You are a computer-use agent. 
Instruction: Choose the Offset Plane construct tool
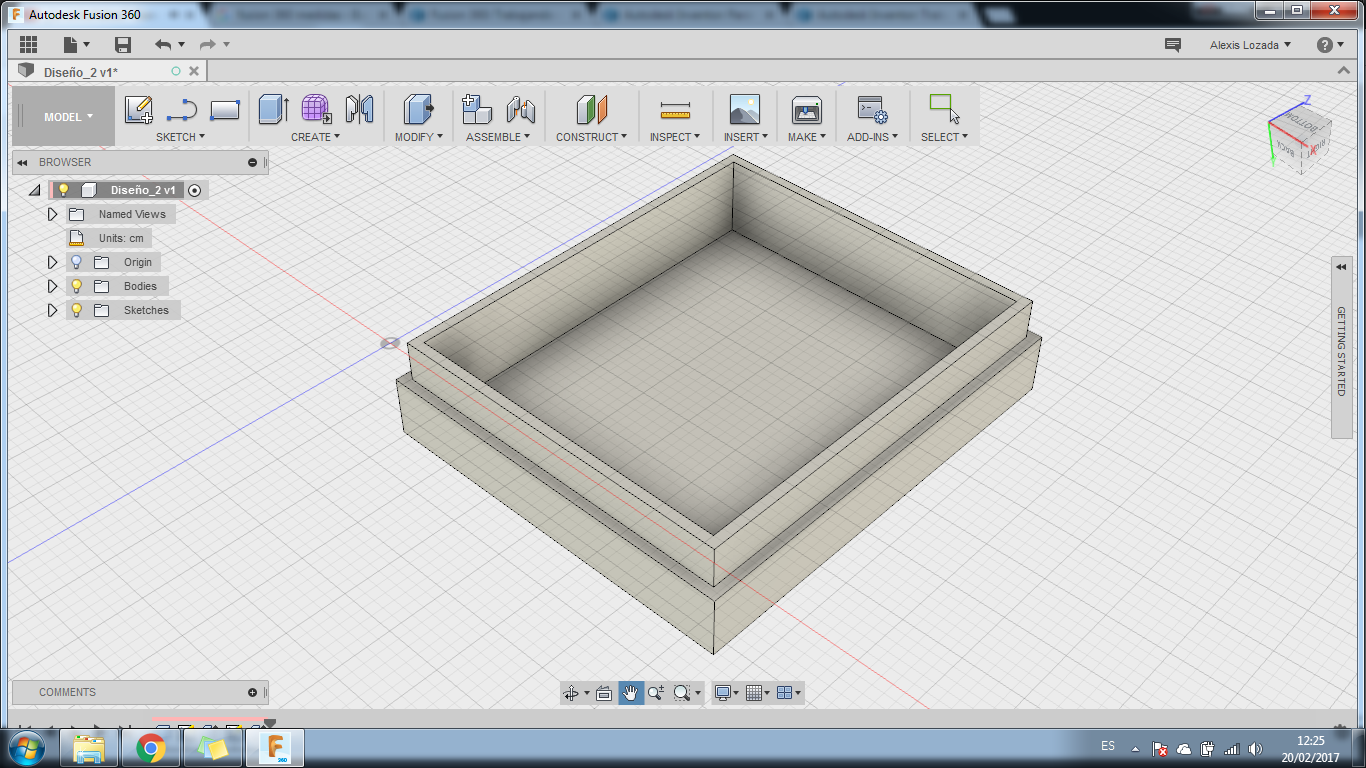click(592, 109)
